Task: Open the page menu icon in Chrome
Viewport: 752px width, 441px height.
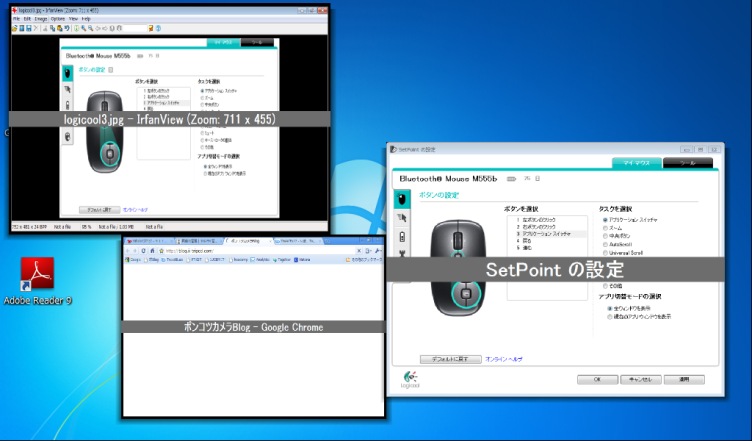Action: point(368,251)
